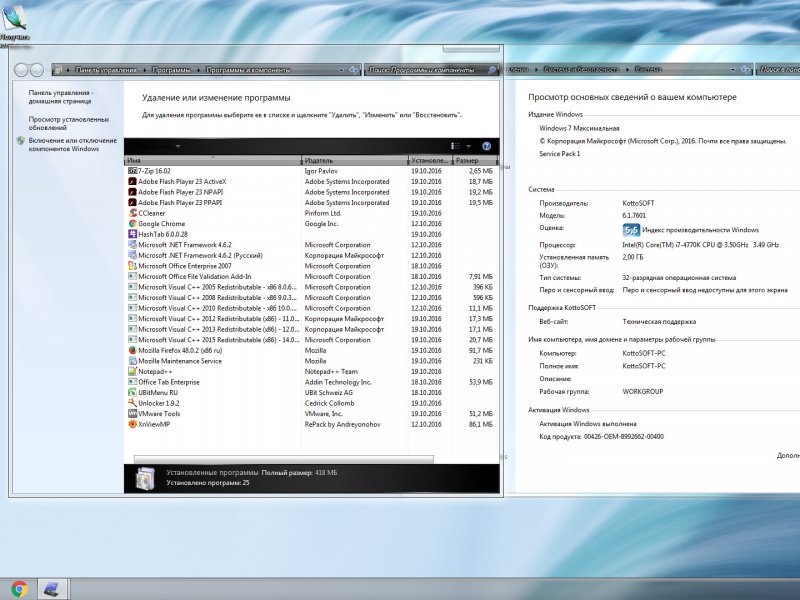Click the Microsoft Office Enterprise 2007 icon
This screenshot has height=600, width=800.
(133, 266)
